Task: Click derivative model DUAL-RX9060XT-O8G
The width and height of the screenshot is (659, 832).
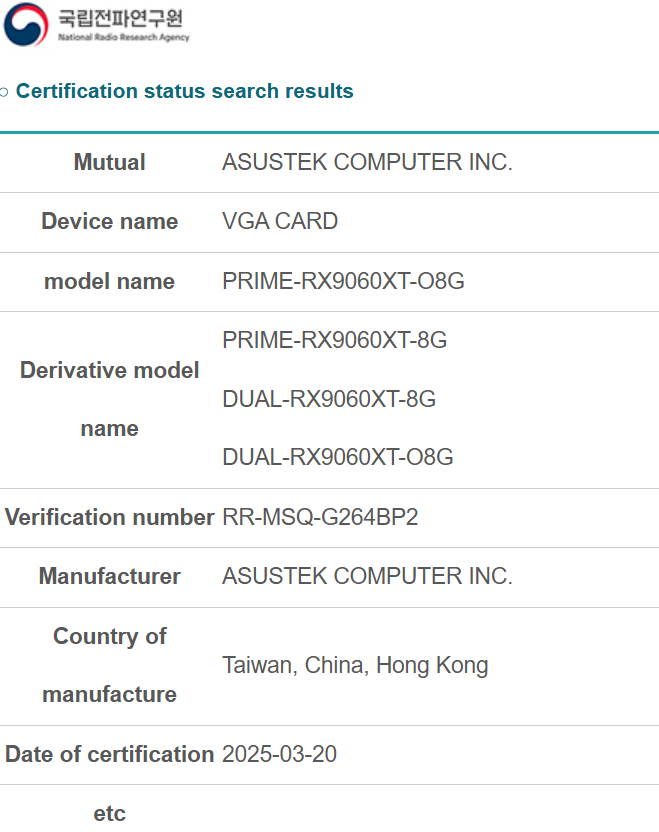Action: pos(337,457)
